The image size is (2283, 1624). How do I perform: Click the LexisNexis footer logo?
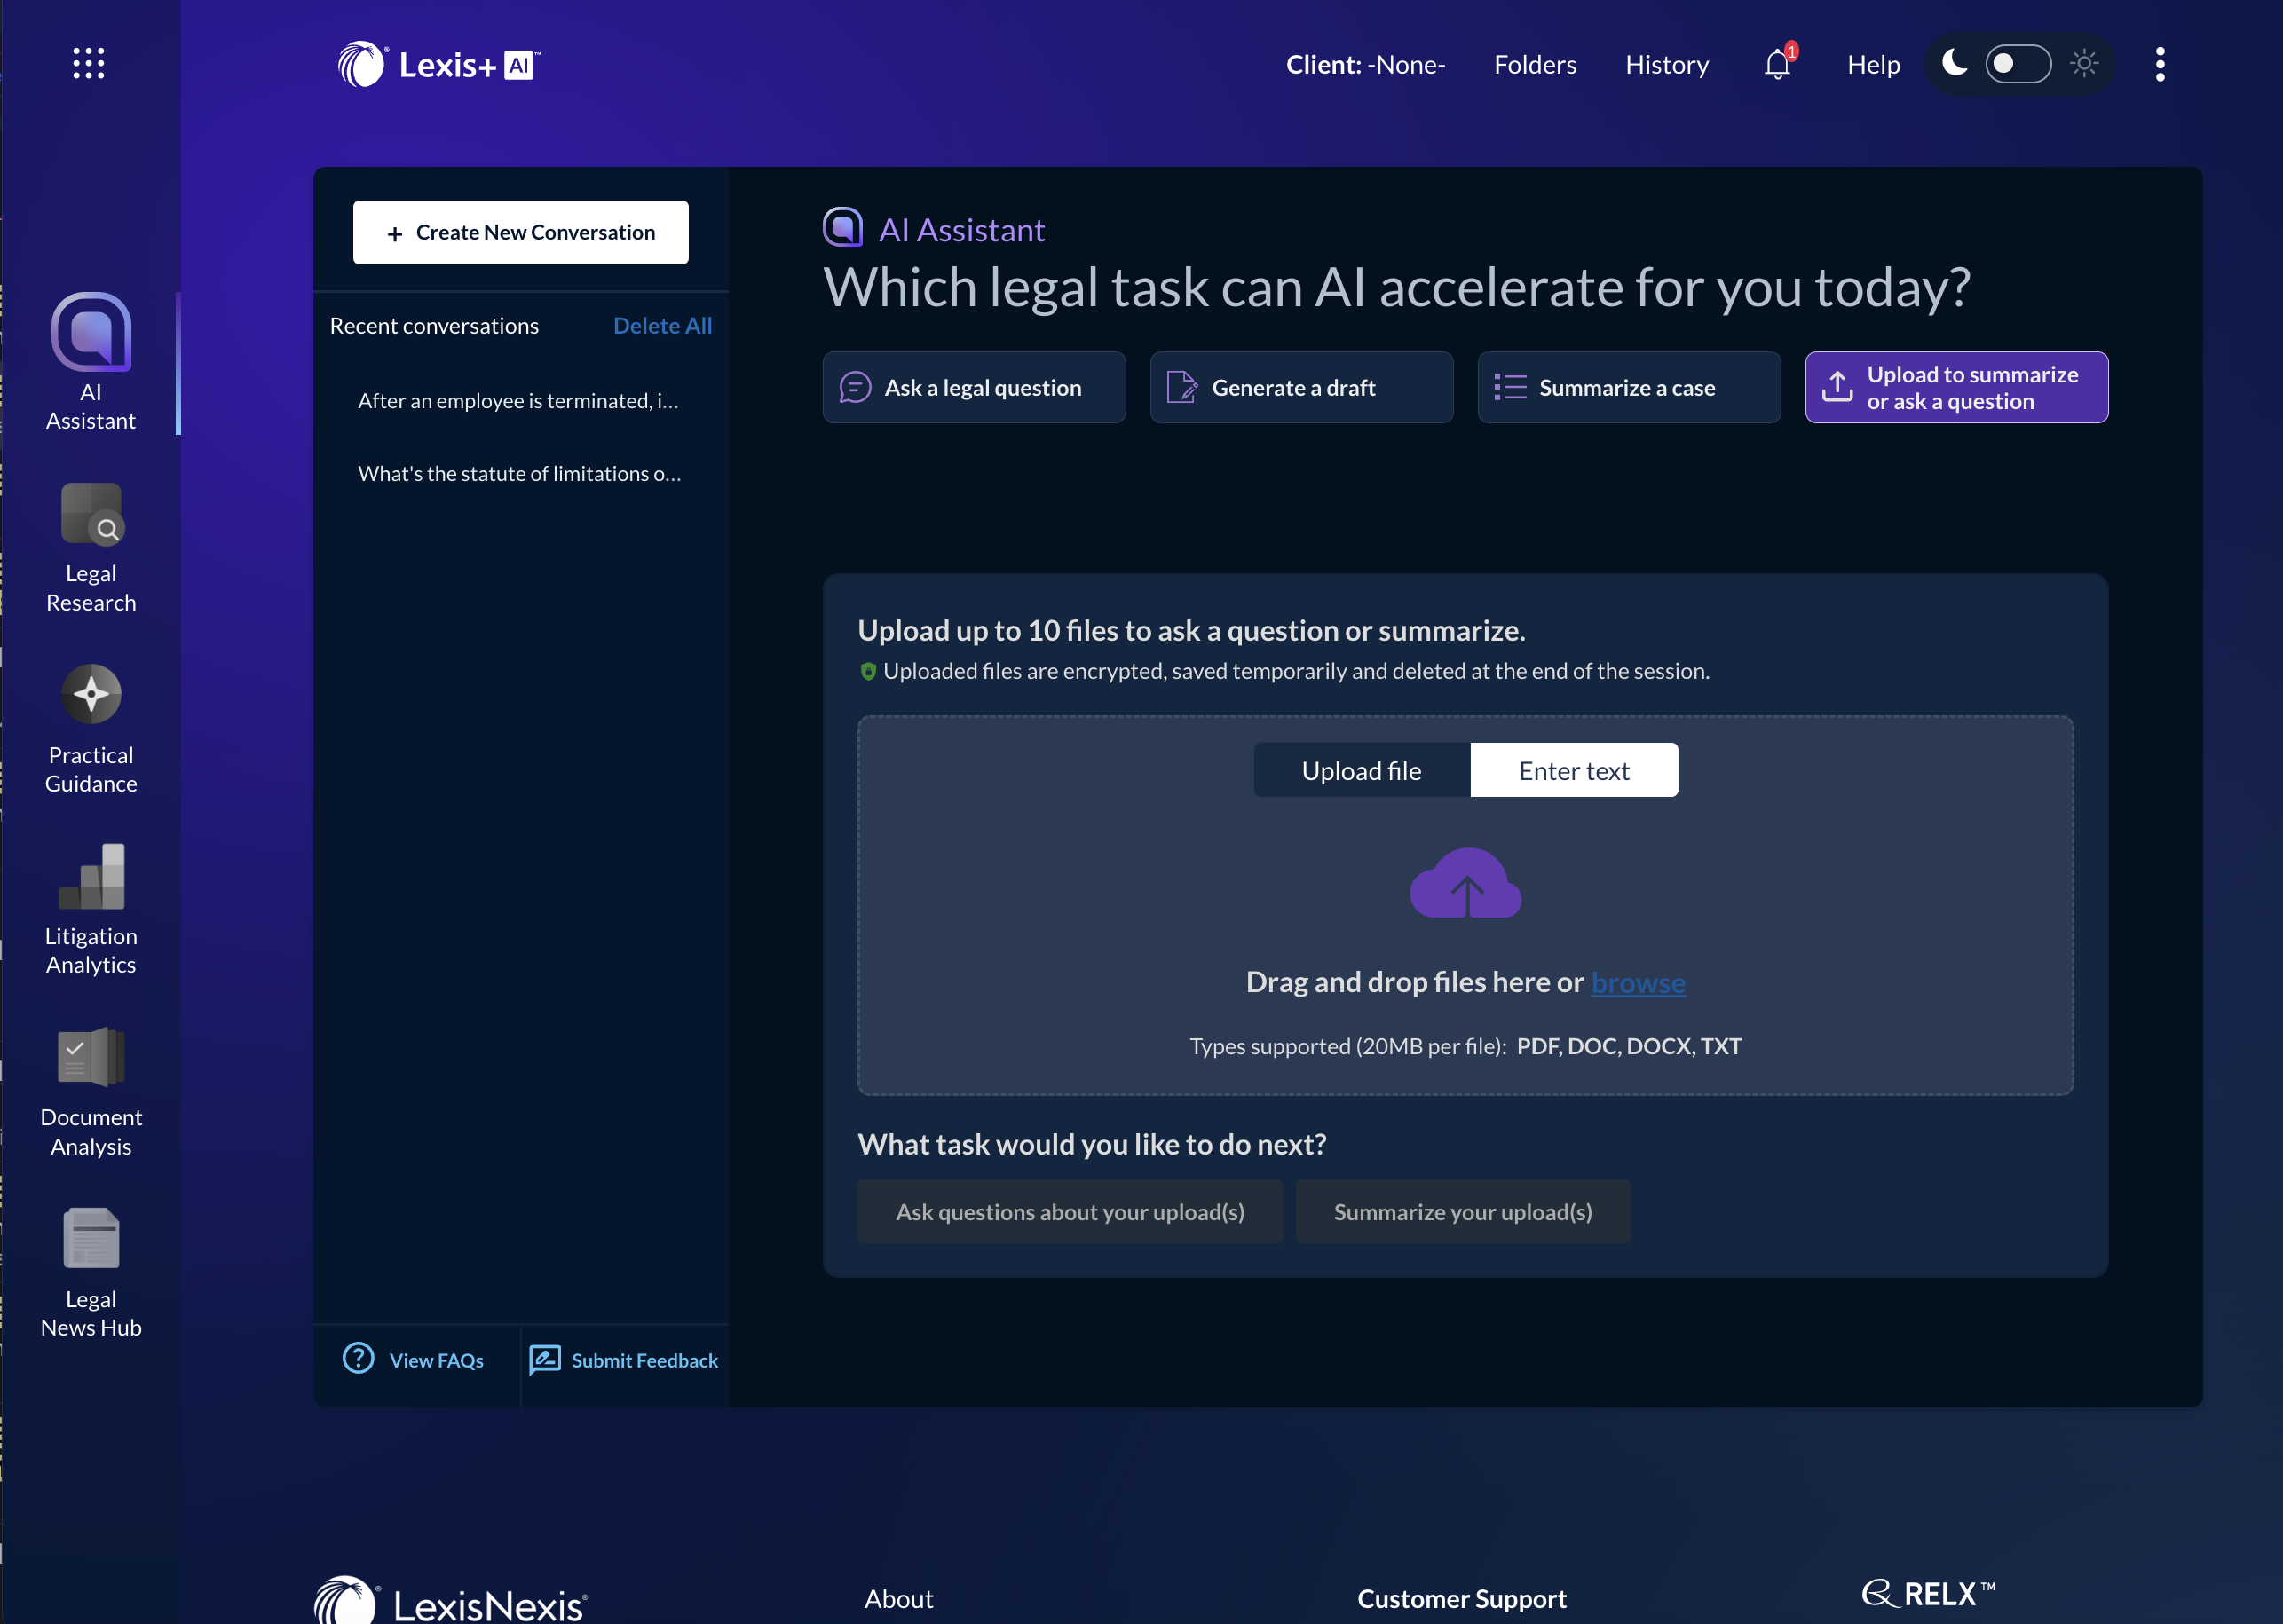[x=451, y=1600]
